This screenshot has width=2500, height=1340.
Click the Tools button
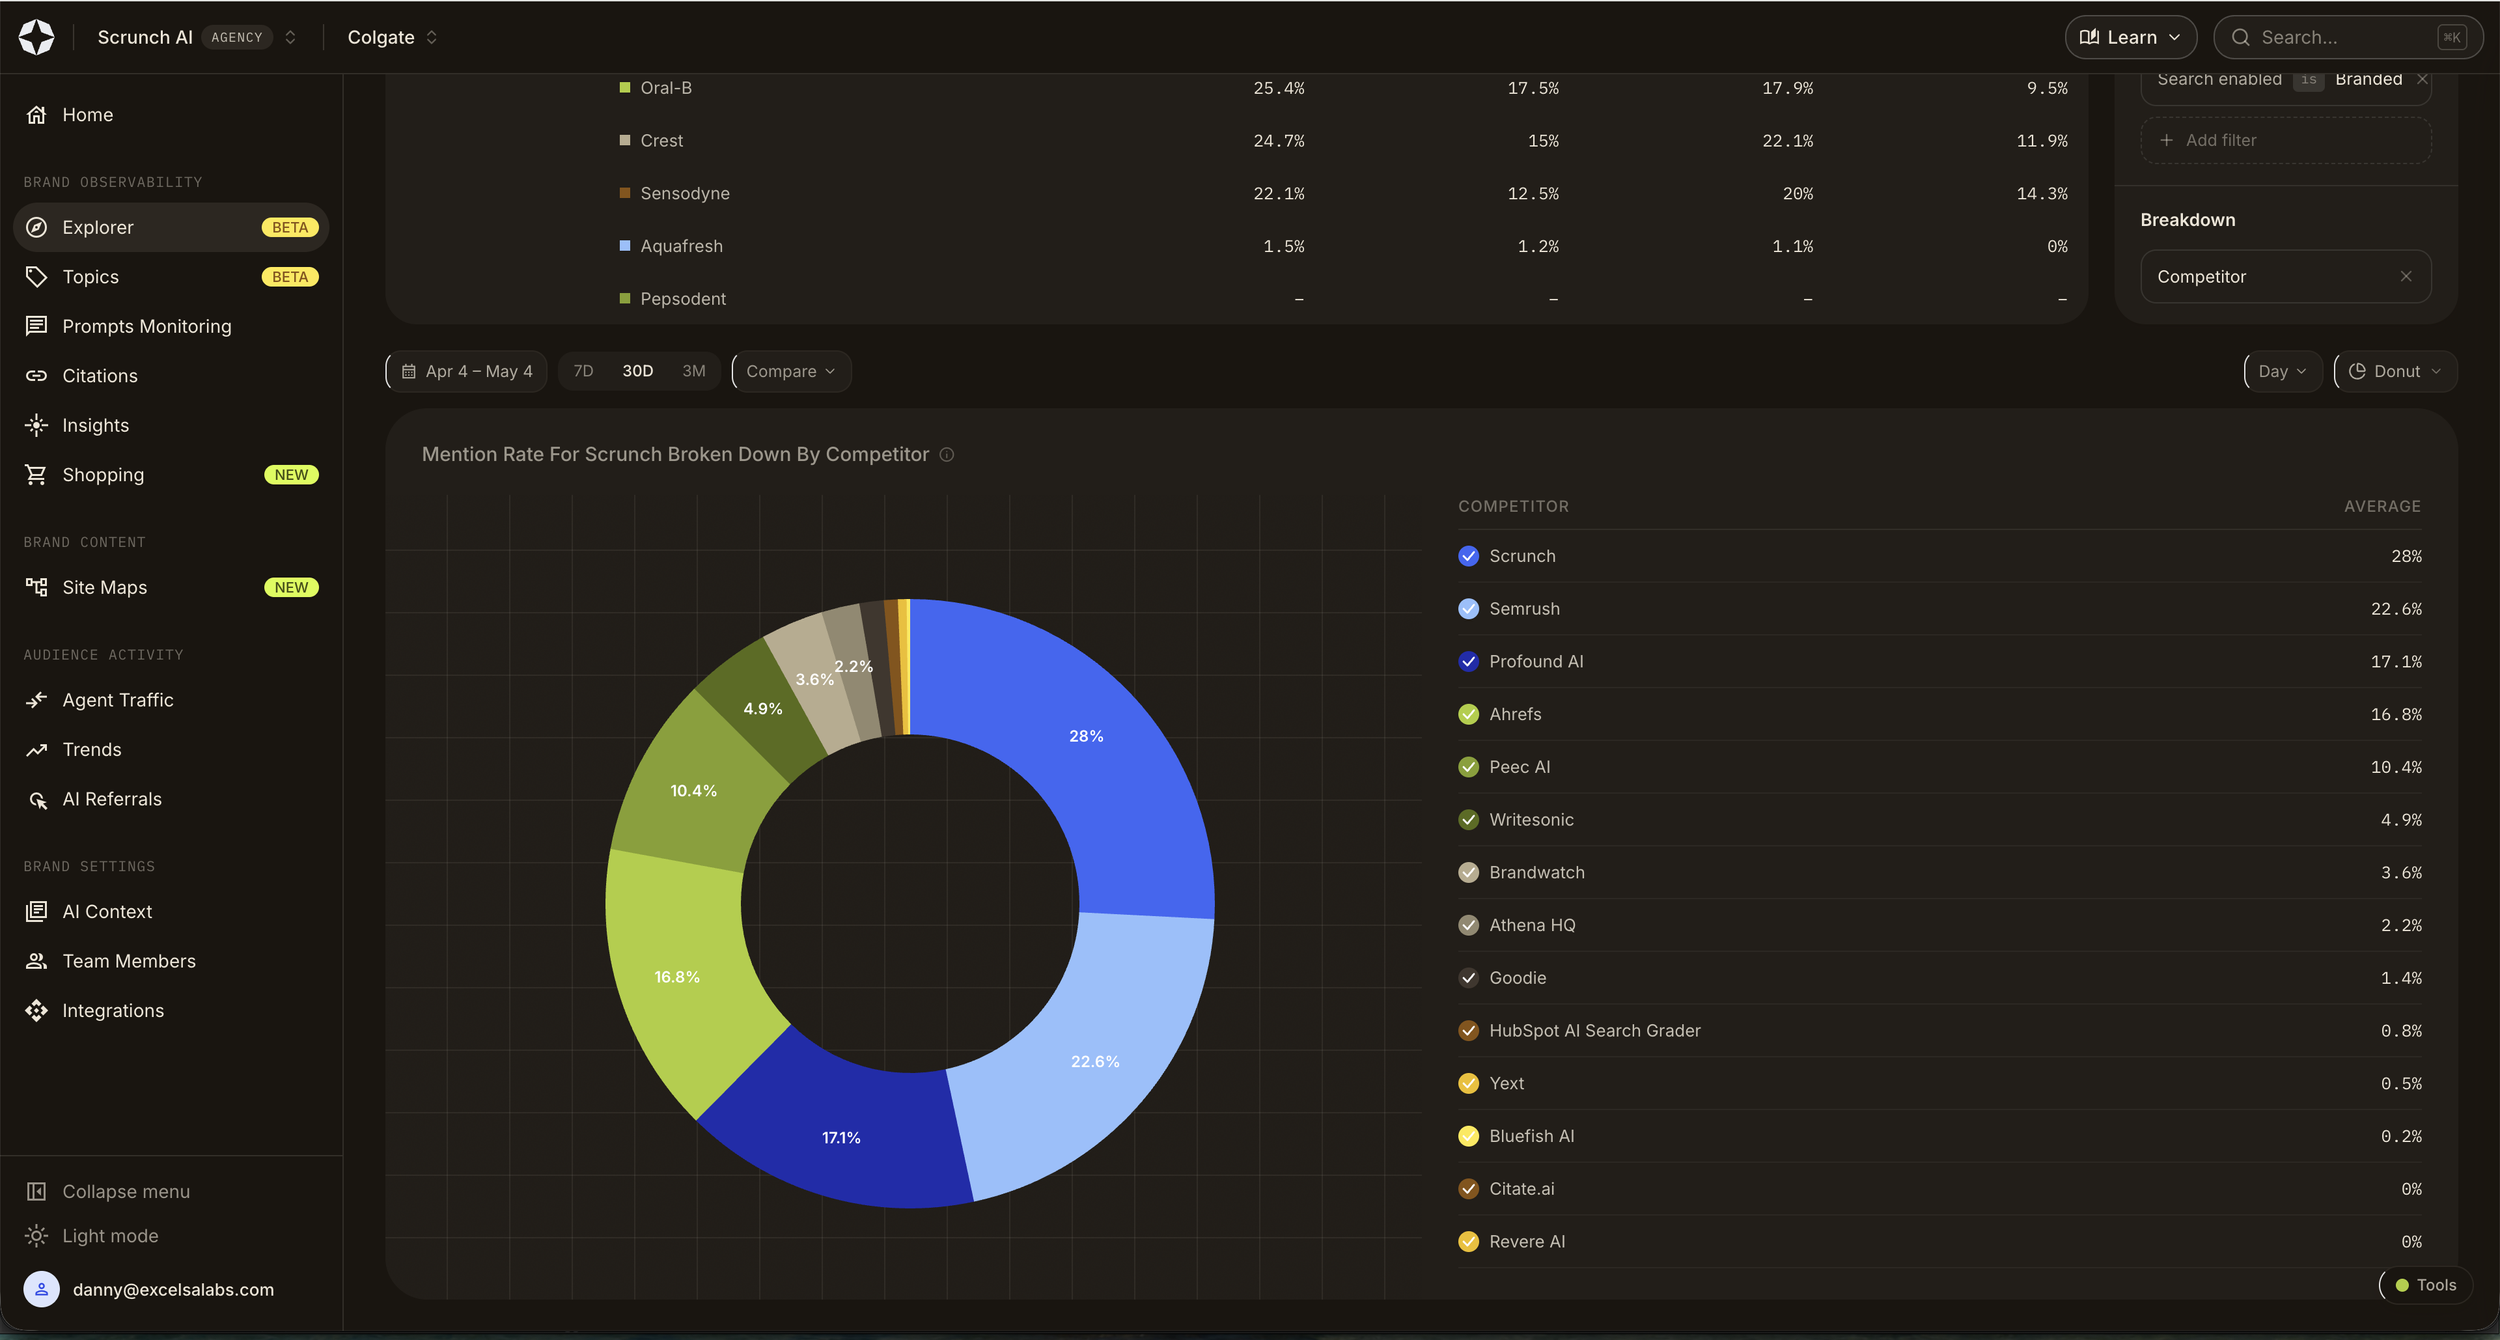click(x=2425, y=1286)
